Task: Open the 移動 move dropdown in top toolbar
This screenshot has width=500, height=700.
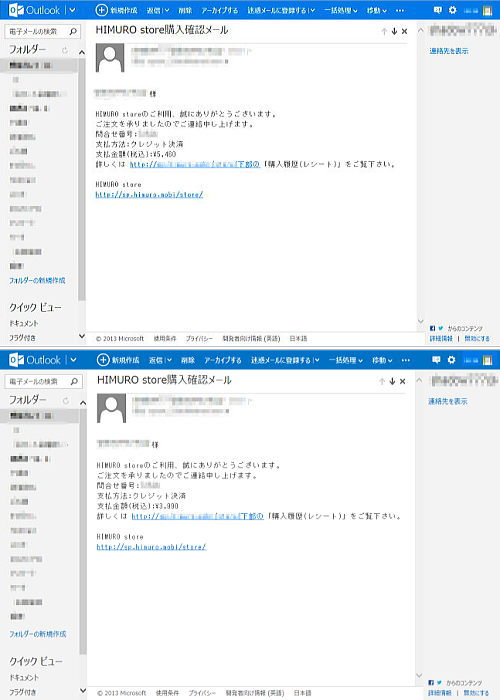Action: (x=377, y=10)
